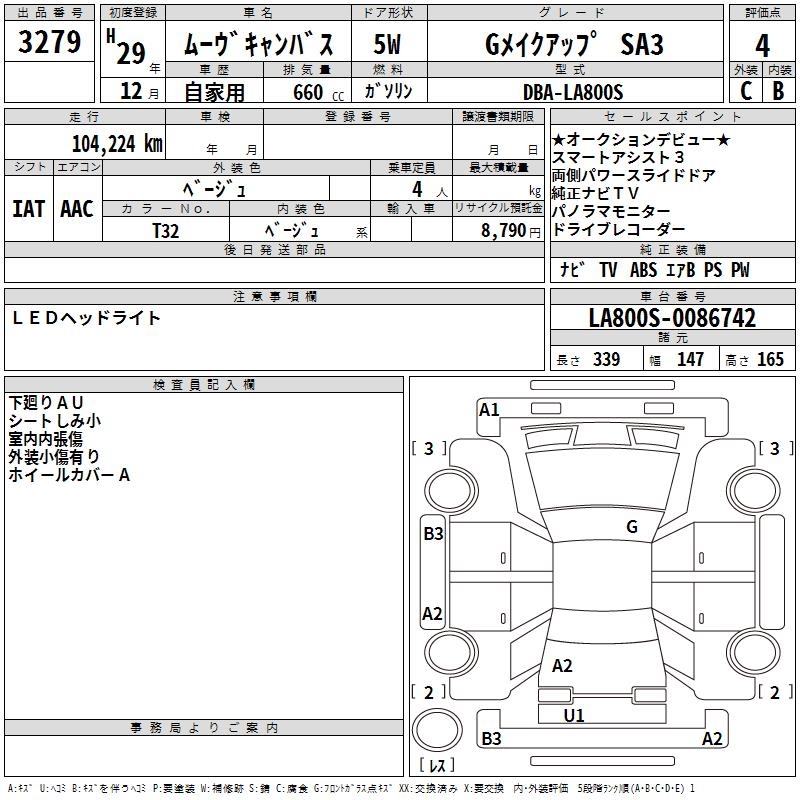Select the interior grade B cell
This screenshot has width=800, height=800.
point(778,90)
